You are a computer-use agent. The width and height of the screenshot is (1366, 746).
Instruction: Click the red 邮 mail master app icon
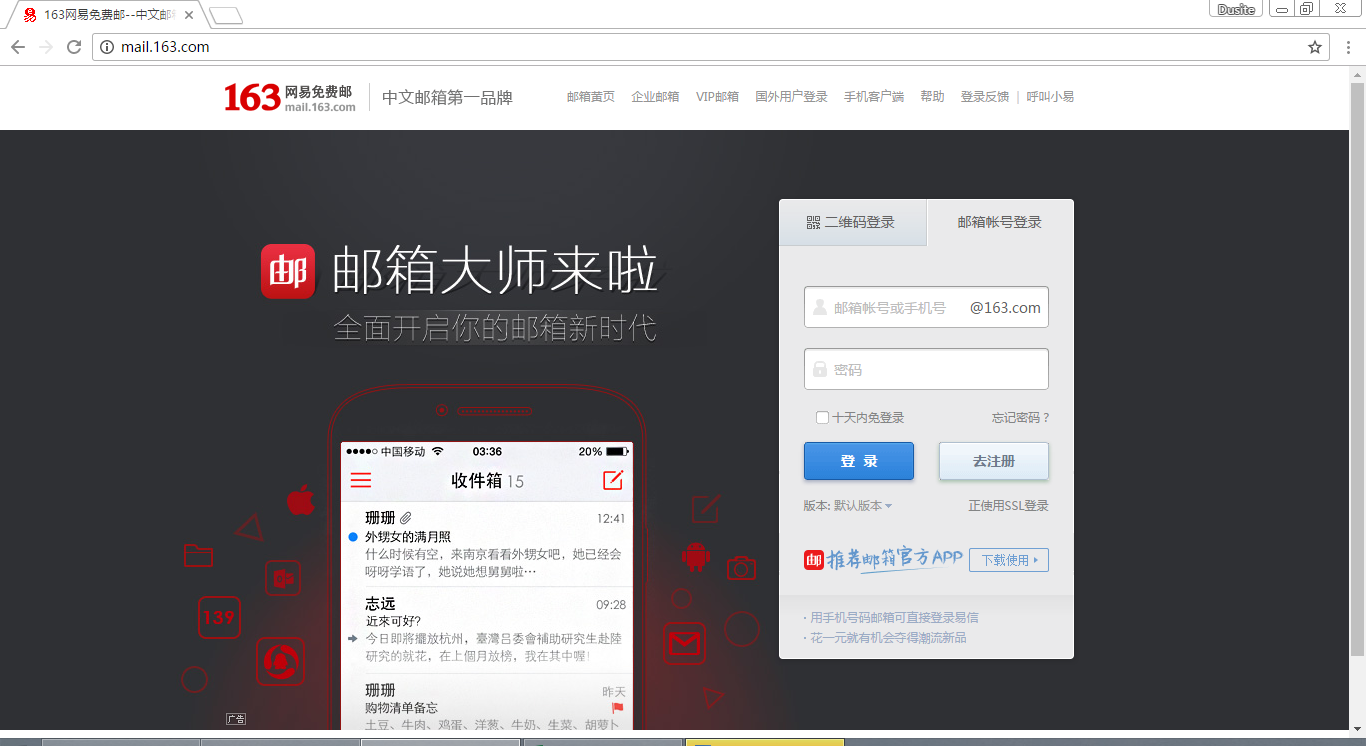[x=288, y=271]
